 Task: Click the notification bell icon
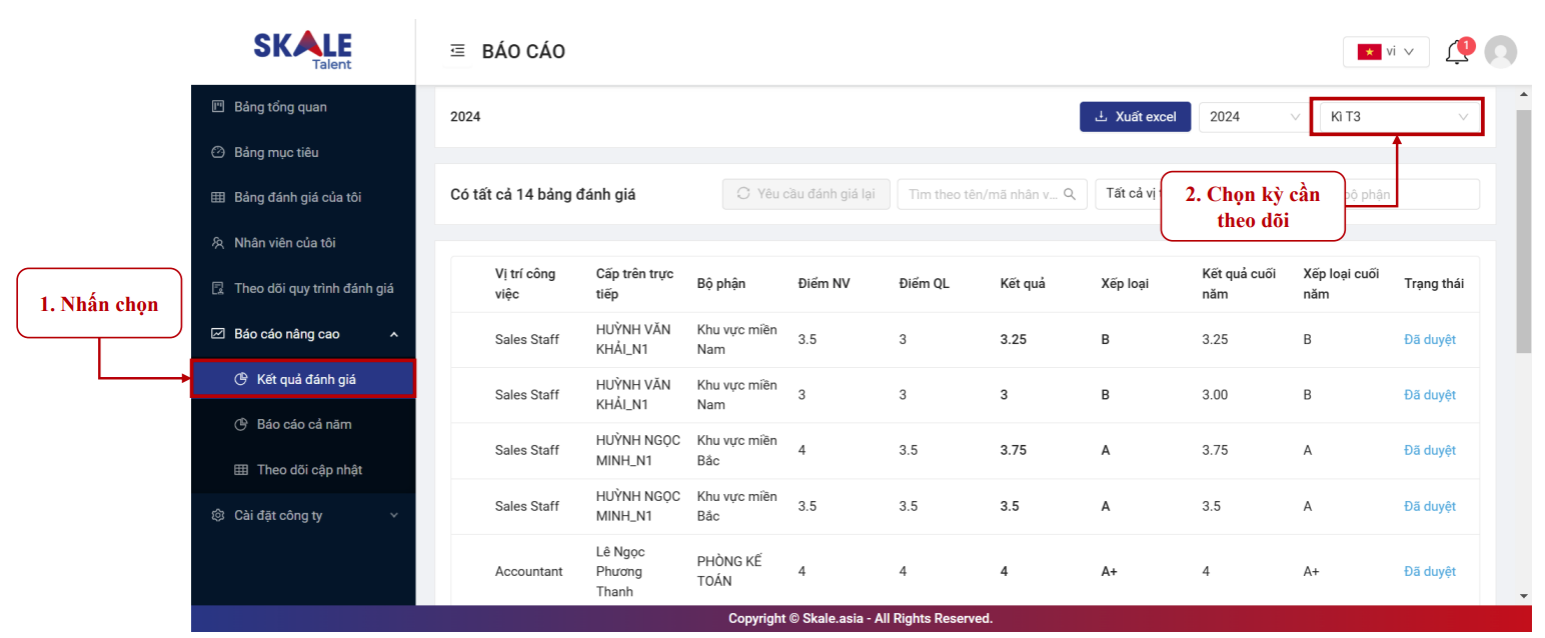[x=1457, y=53]
